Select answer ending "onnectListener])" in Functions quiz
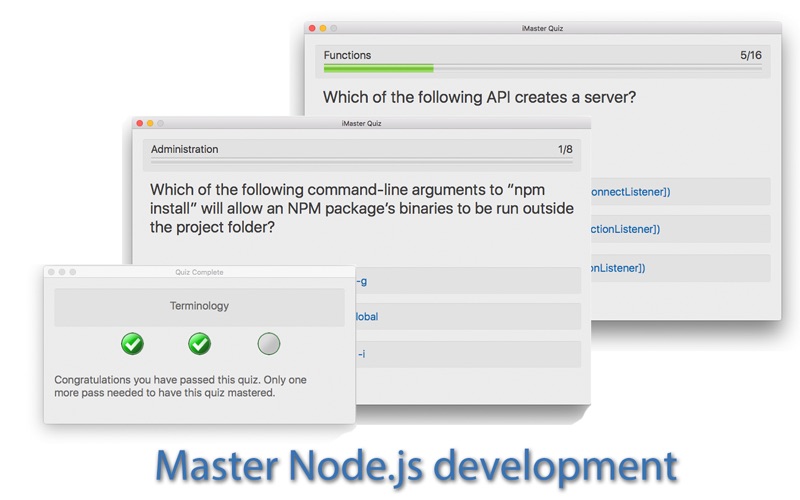The height and width of the screenshot is (500, 800). coord(681,192)
